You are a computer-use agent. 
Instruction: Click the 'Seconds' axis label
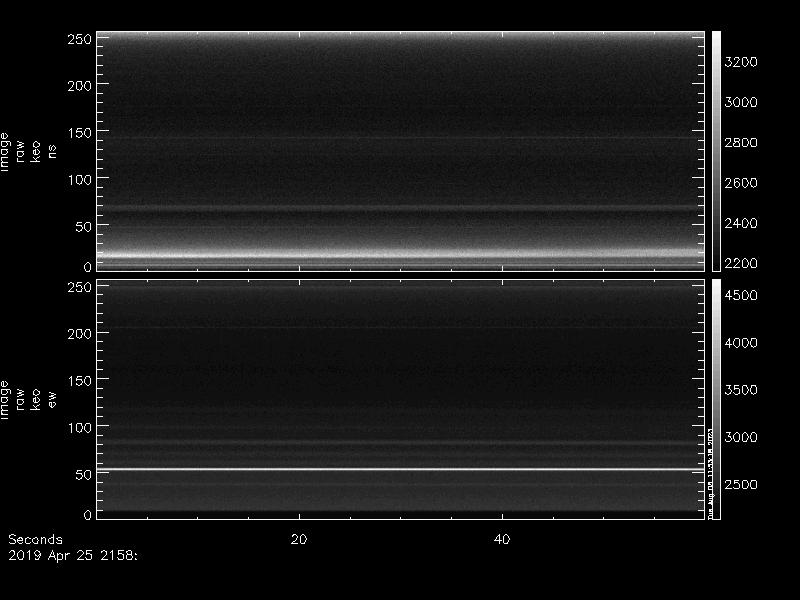pyautogui.click(x=35, y=539)
